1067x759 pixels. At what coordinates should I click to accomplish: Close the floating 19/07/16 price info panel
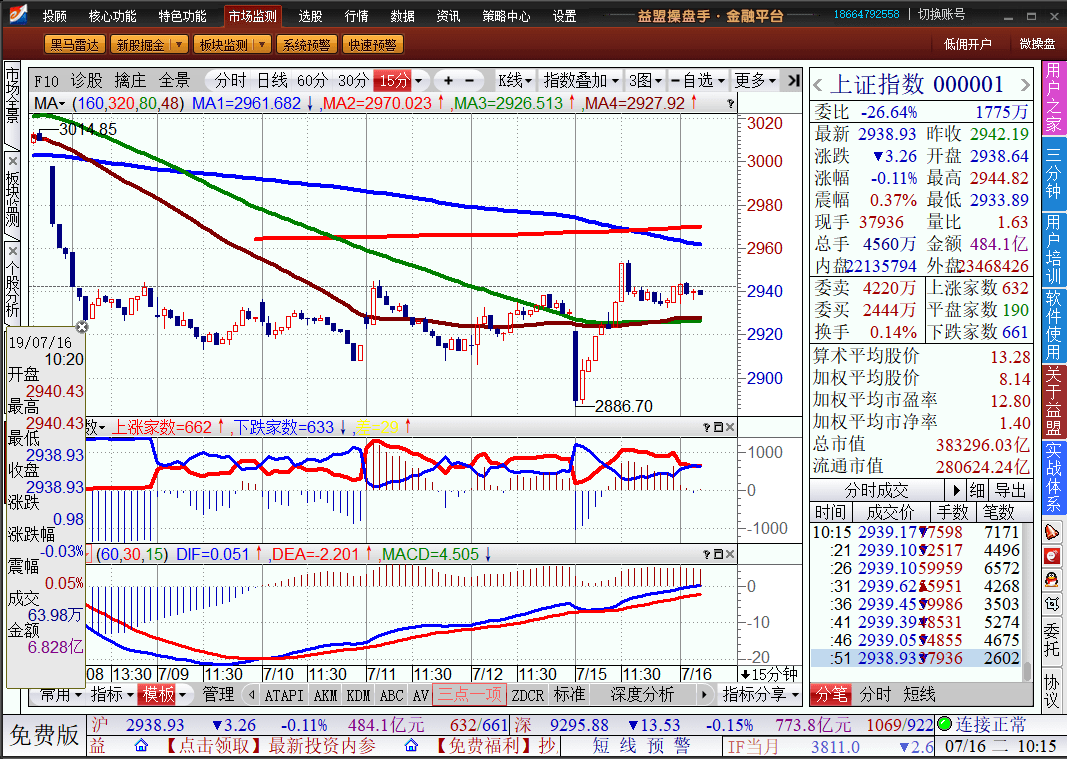pos(82,327)
